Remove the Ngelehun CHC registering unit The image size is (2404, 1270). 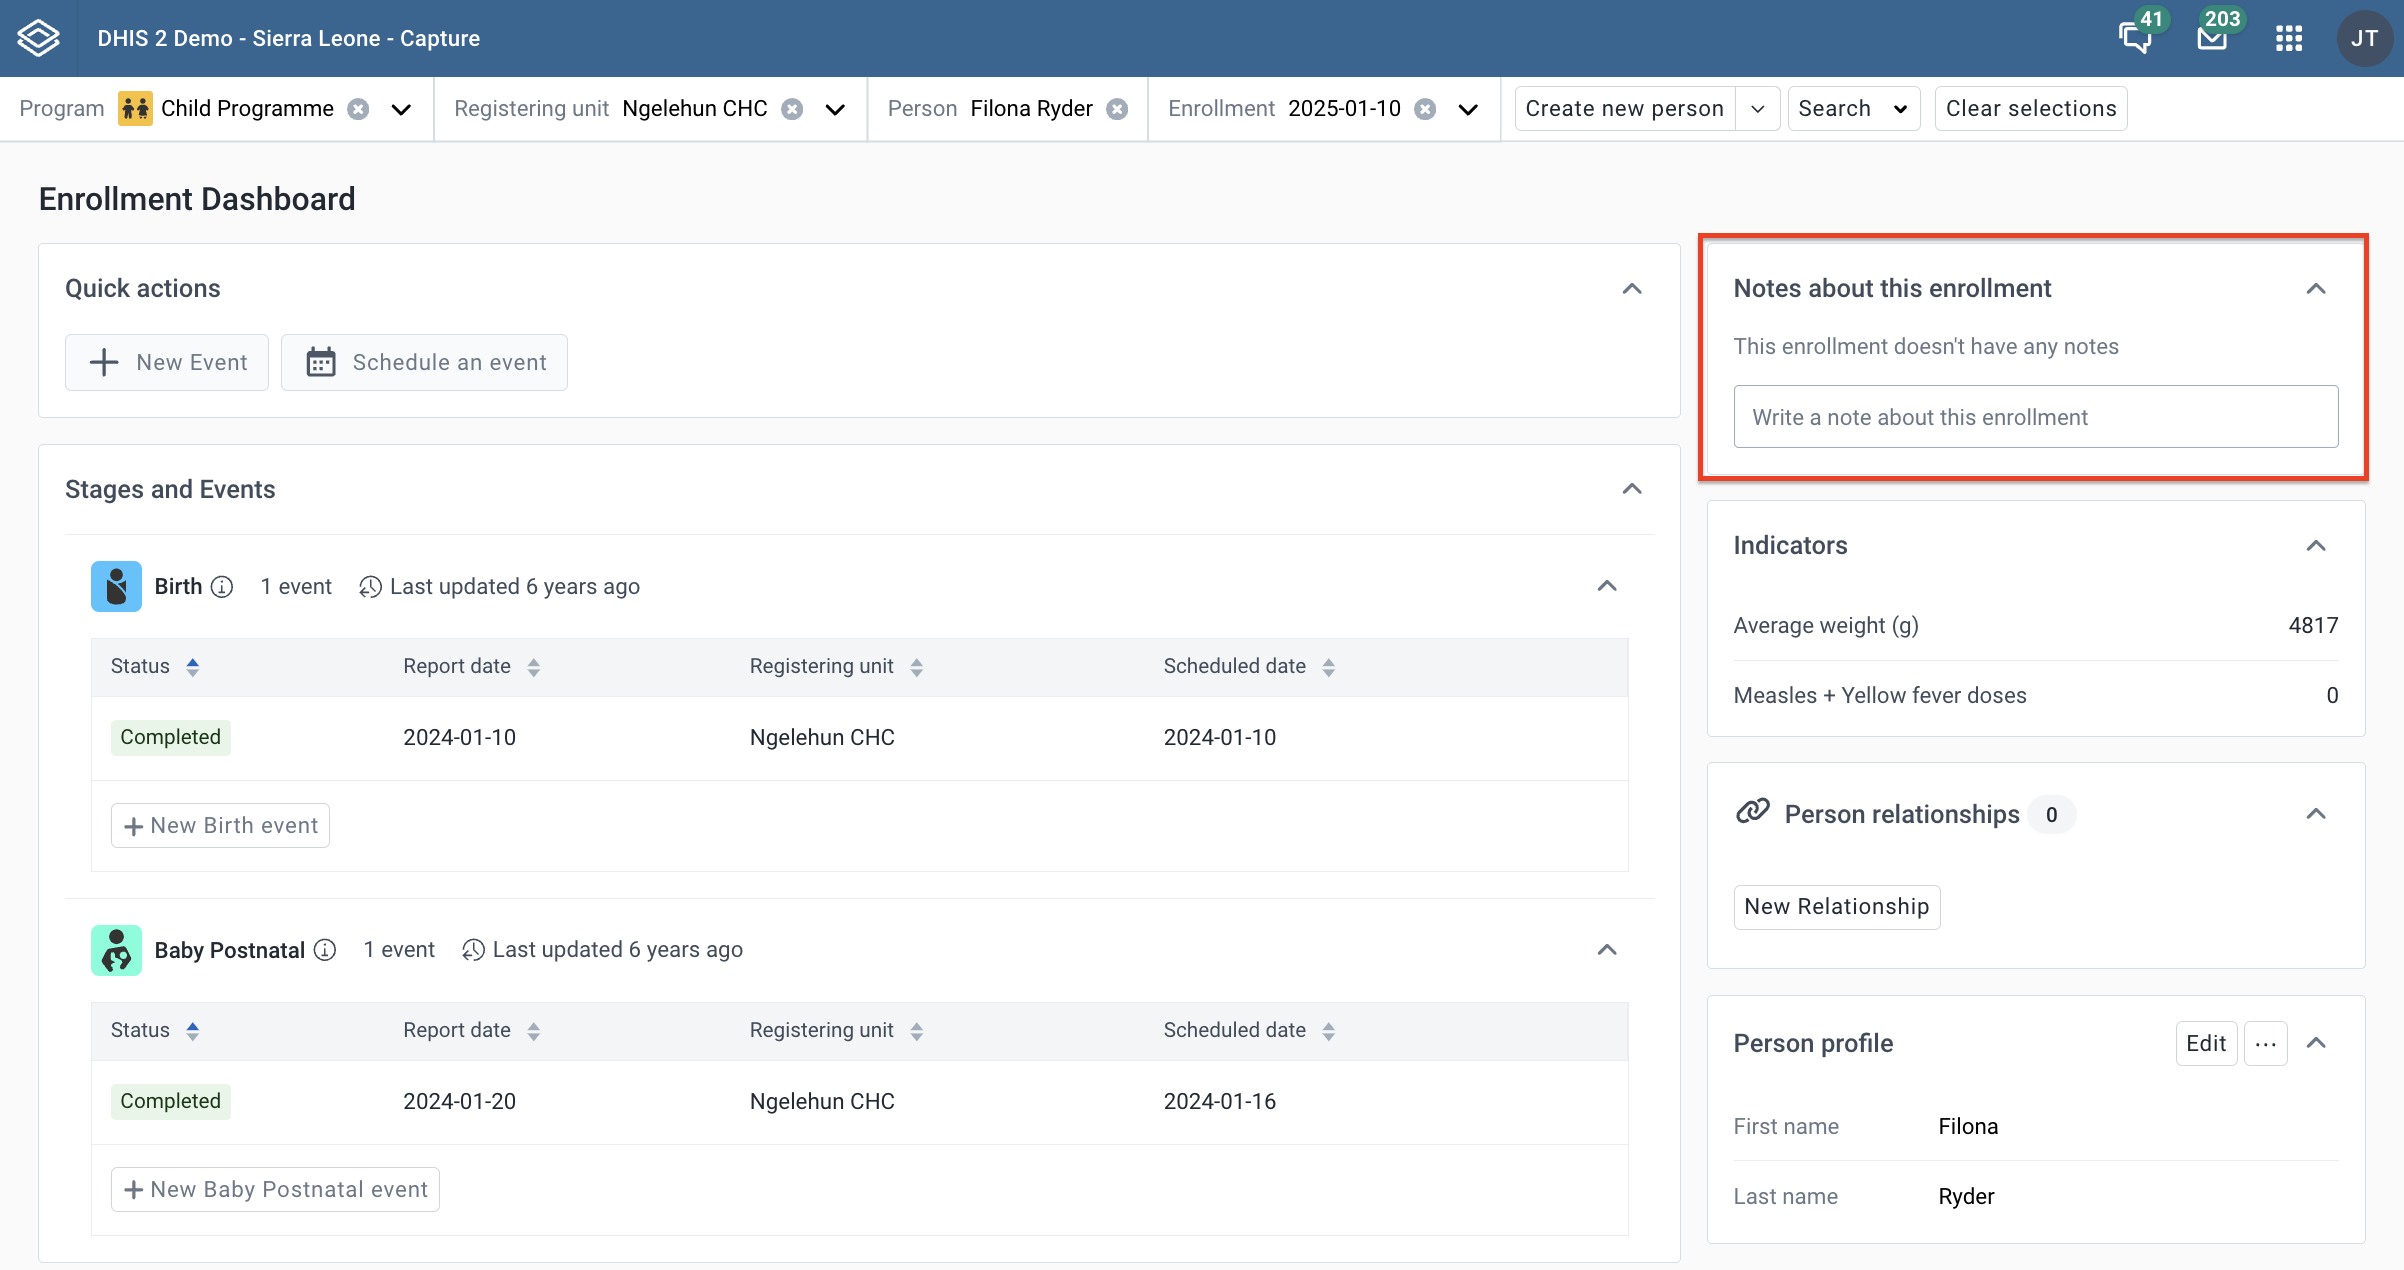point(792,109)
